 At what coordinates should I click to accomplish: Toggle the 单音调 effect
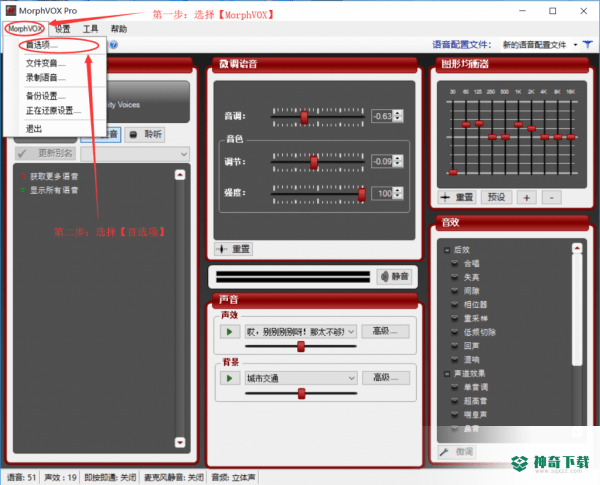[455, 387]
